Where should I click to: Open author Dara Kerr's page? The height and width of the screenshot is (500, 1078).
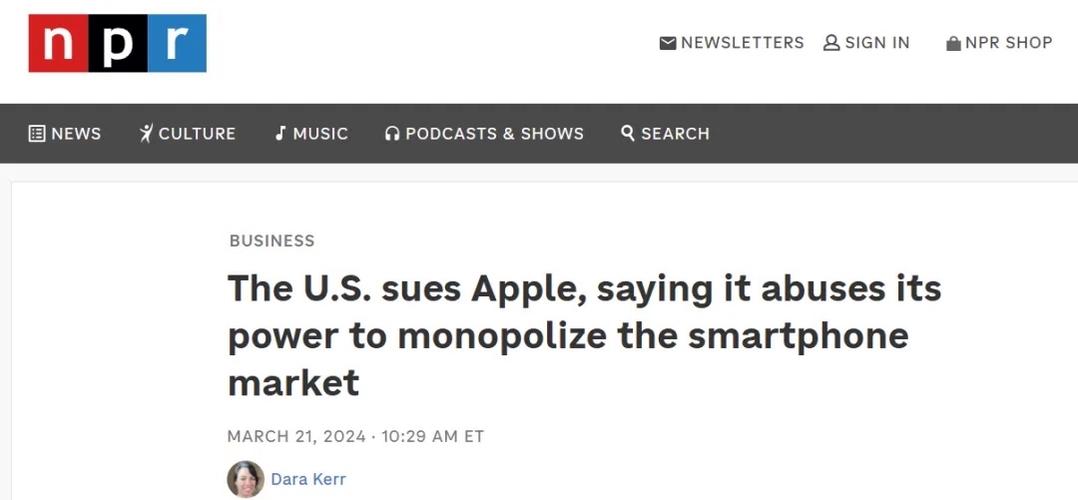pos(308,479)
